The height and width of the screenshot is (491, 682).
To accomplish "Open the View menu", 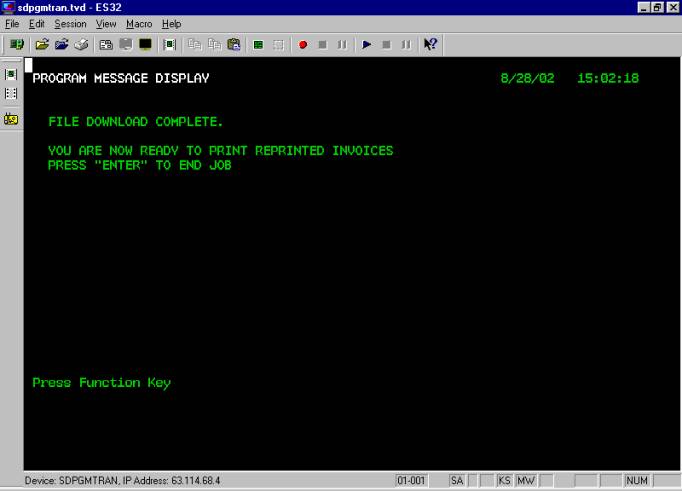I will [x=106, y=24].
